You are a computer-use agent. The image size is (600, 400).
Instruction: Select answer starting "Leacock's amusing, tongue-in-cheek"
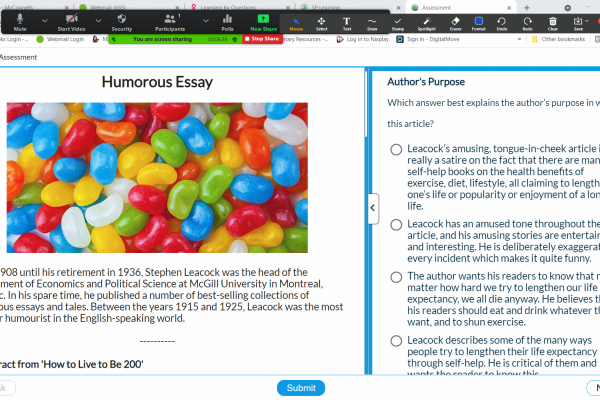click(396, 149)
